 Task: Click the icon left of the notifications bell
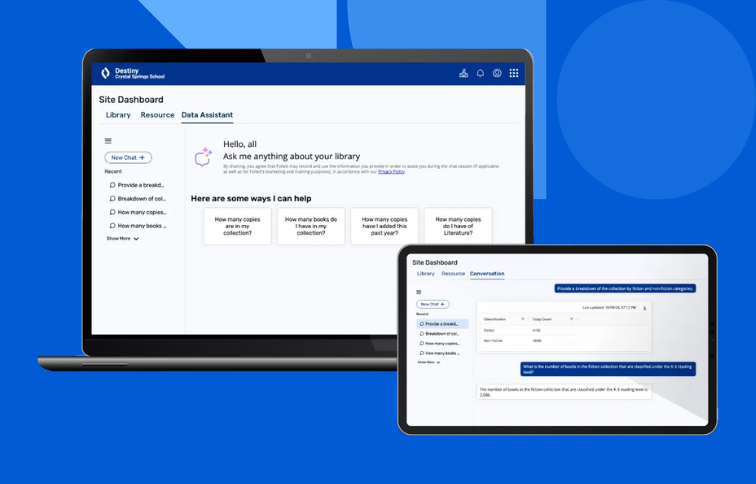463,73
